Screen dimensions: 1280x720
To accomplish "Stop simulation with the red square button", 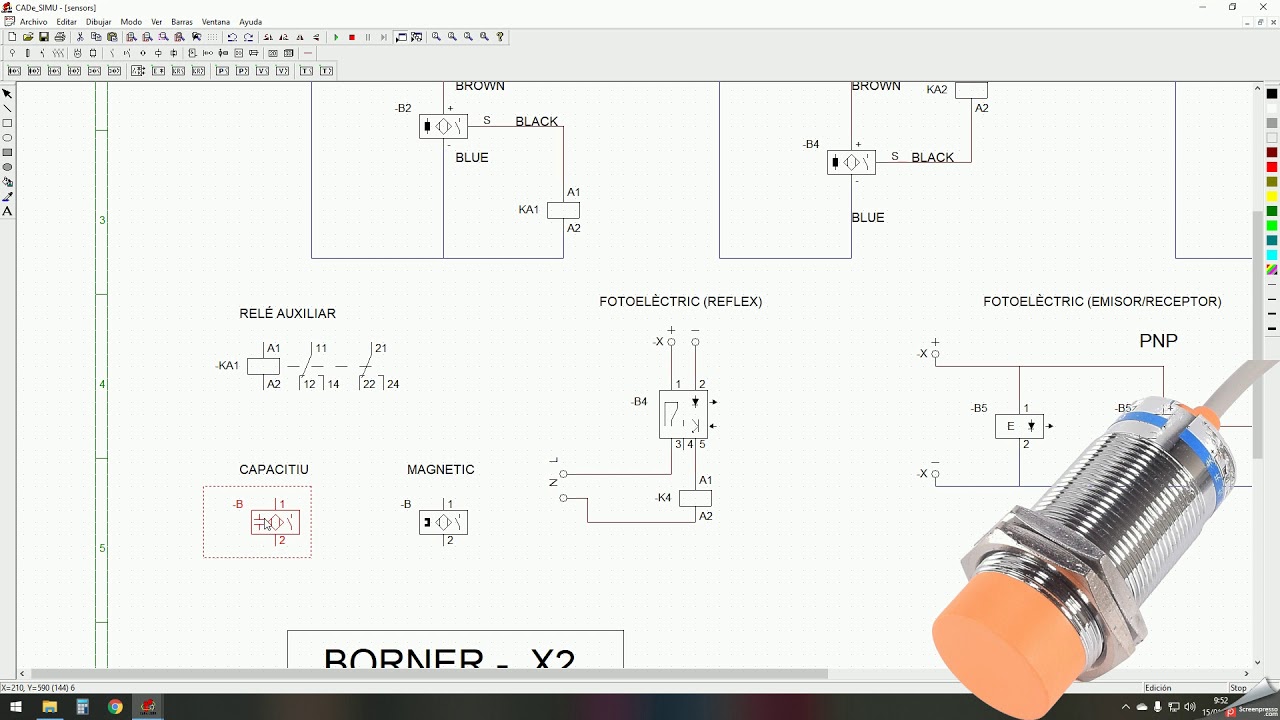I will pos(352,37).
